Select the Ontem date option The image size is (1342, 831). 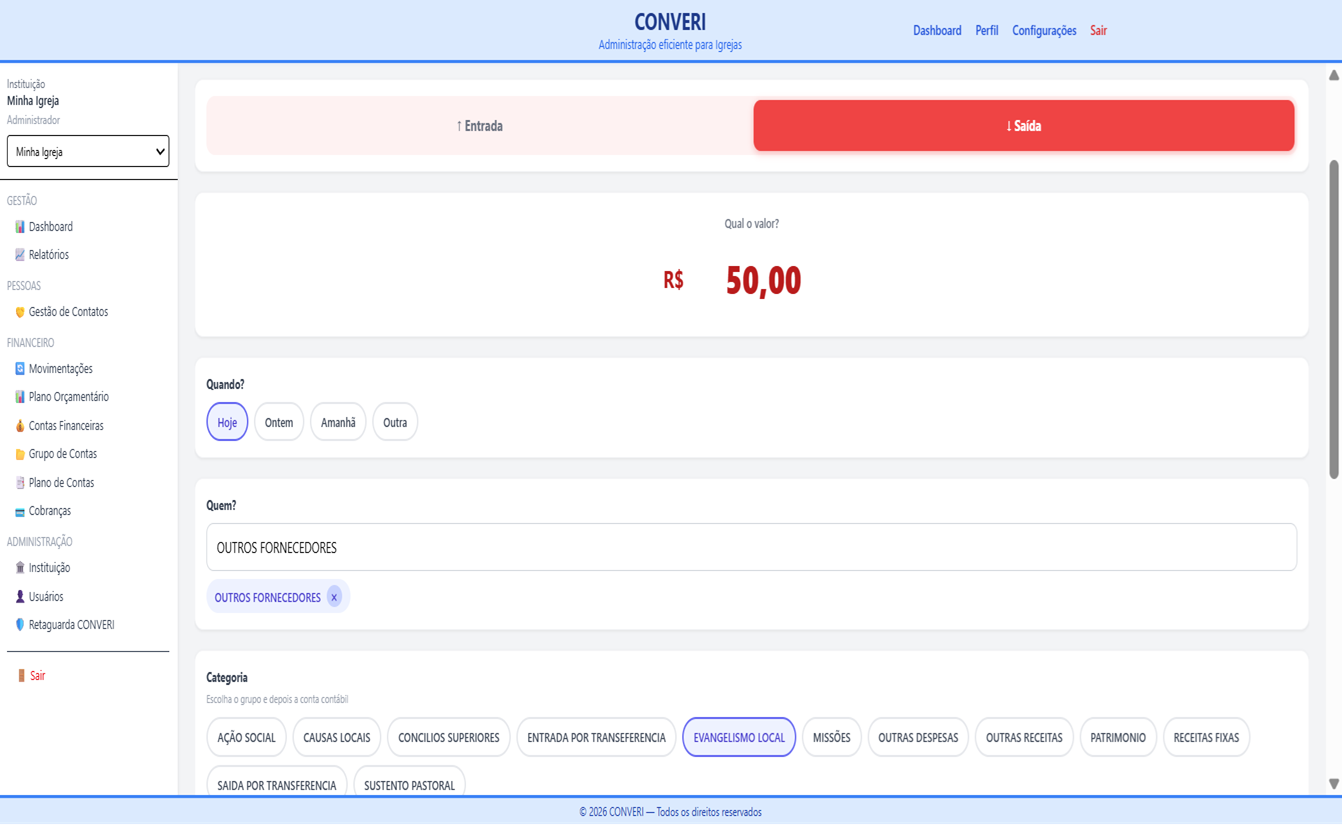pos(279,422)
